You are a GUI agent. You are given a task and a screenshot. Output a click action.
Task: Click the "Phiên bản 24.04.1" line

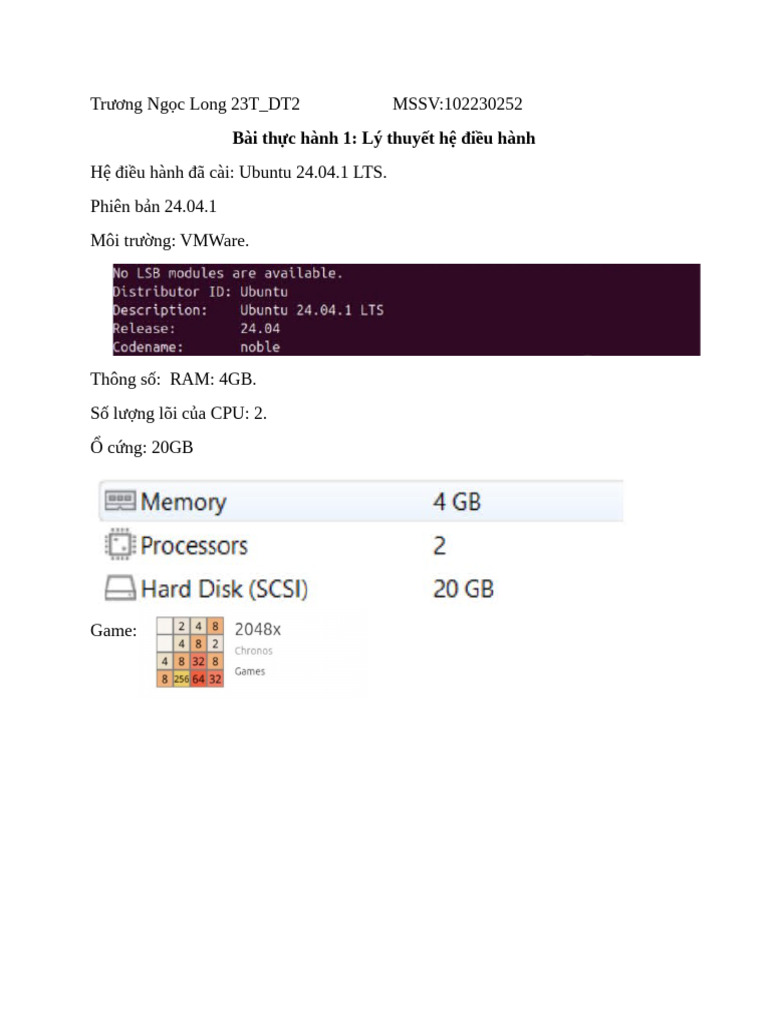point(153,206)
